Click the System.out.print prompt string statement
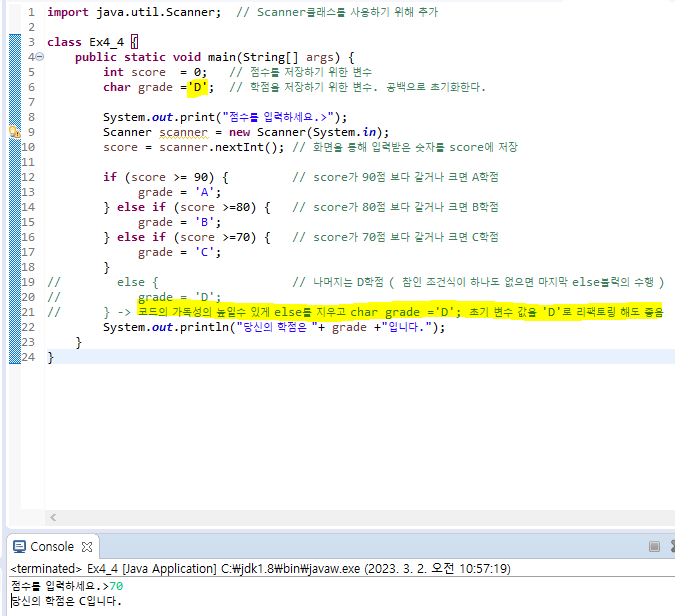 click(x=225, y=118)
